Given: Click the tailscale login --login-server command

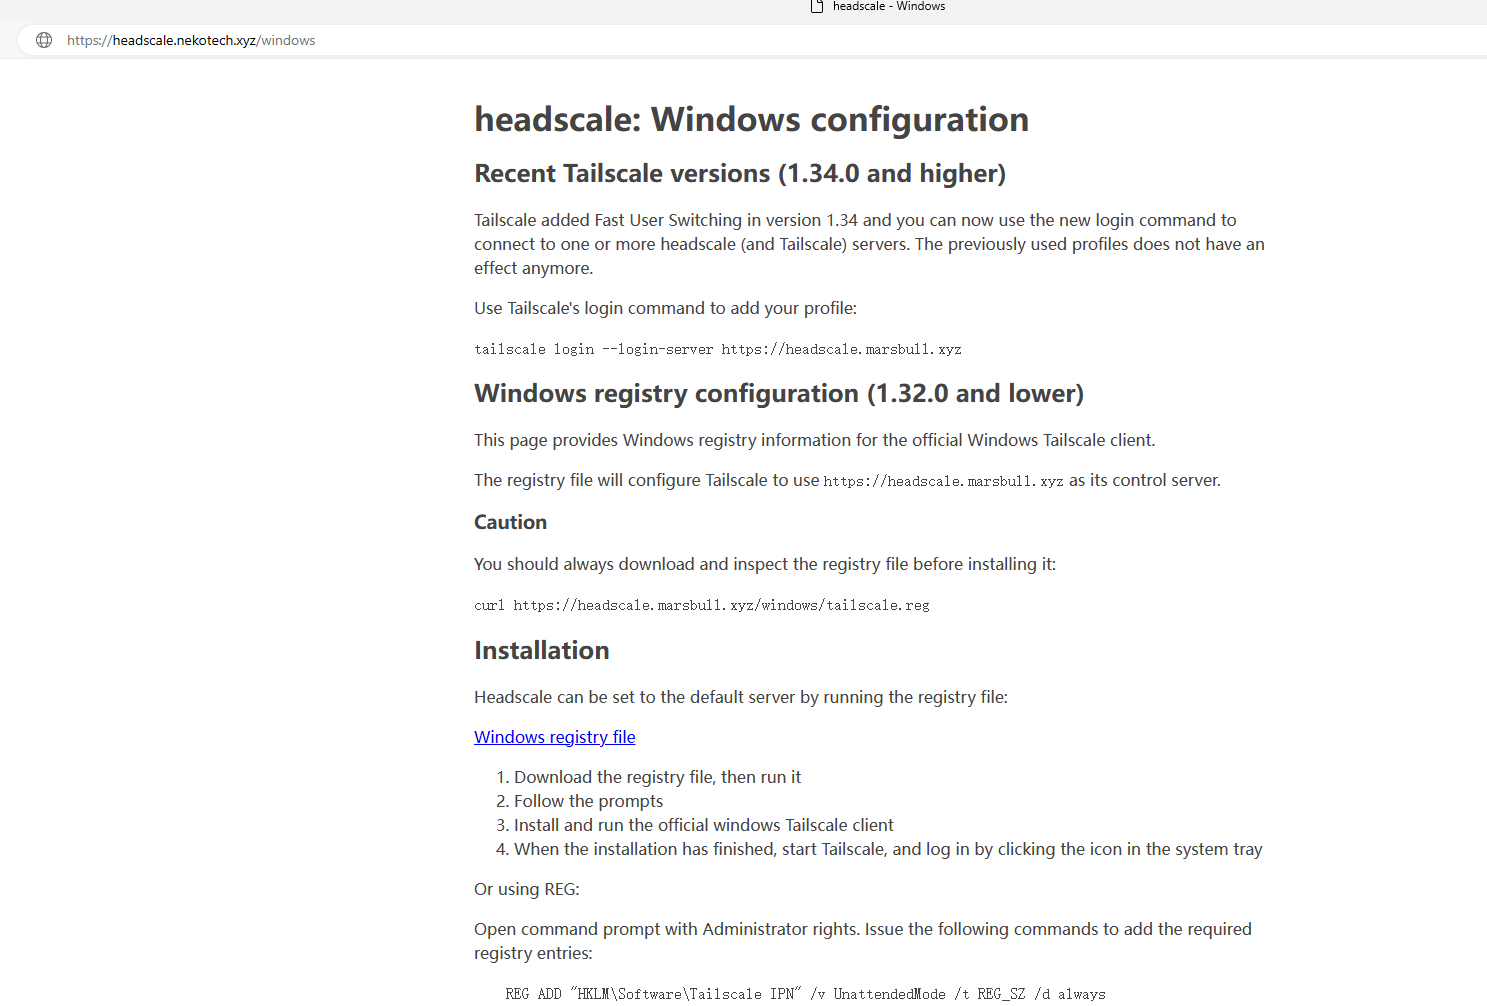Looking at the screenshot, I should 717,349.
